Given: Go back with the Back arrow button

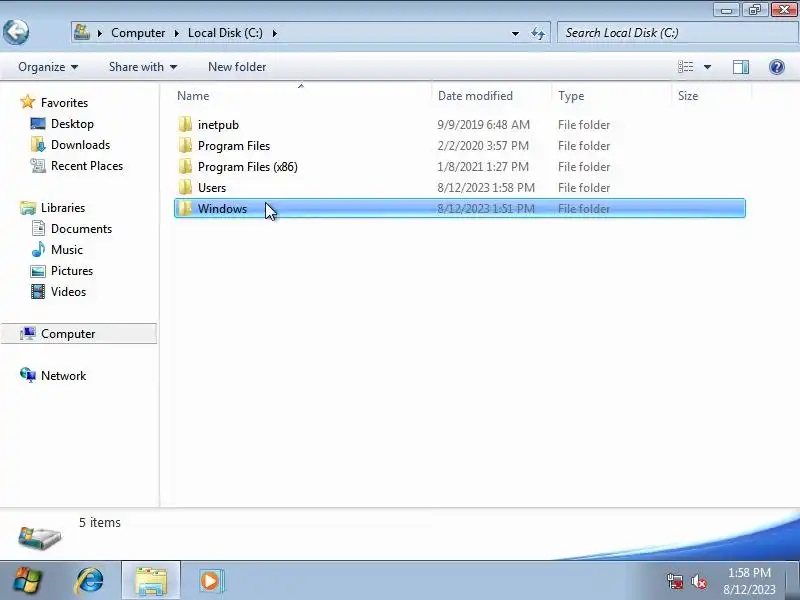Looking at the screenshot, I should [x=16, y=33].
